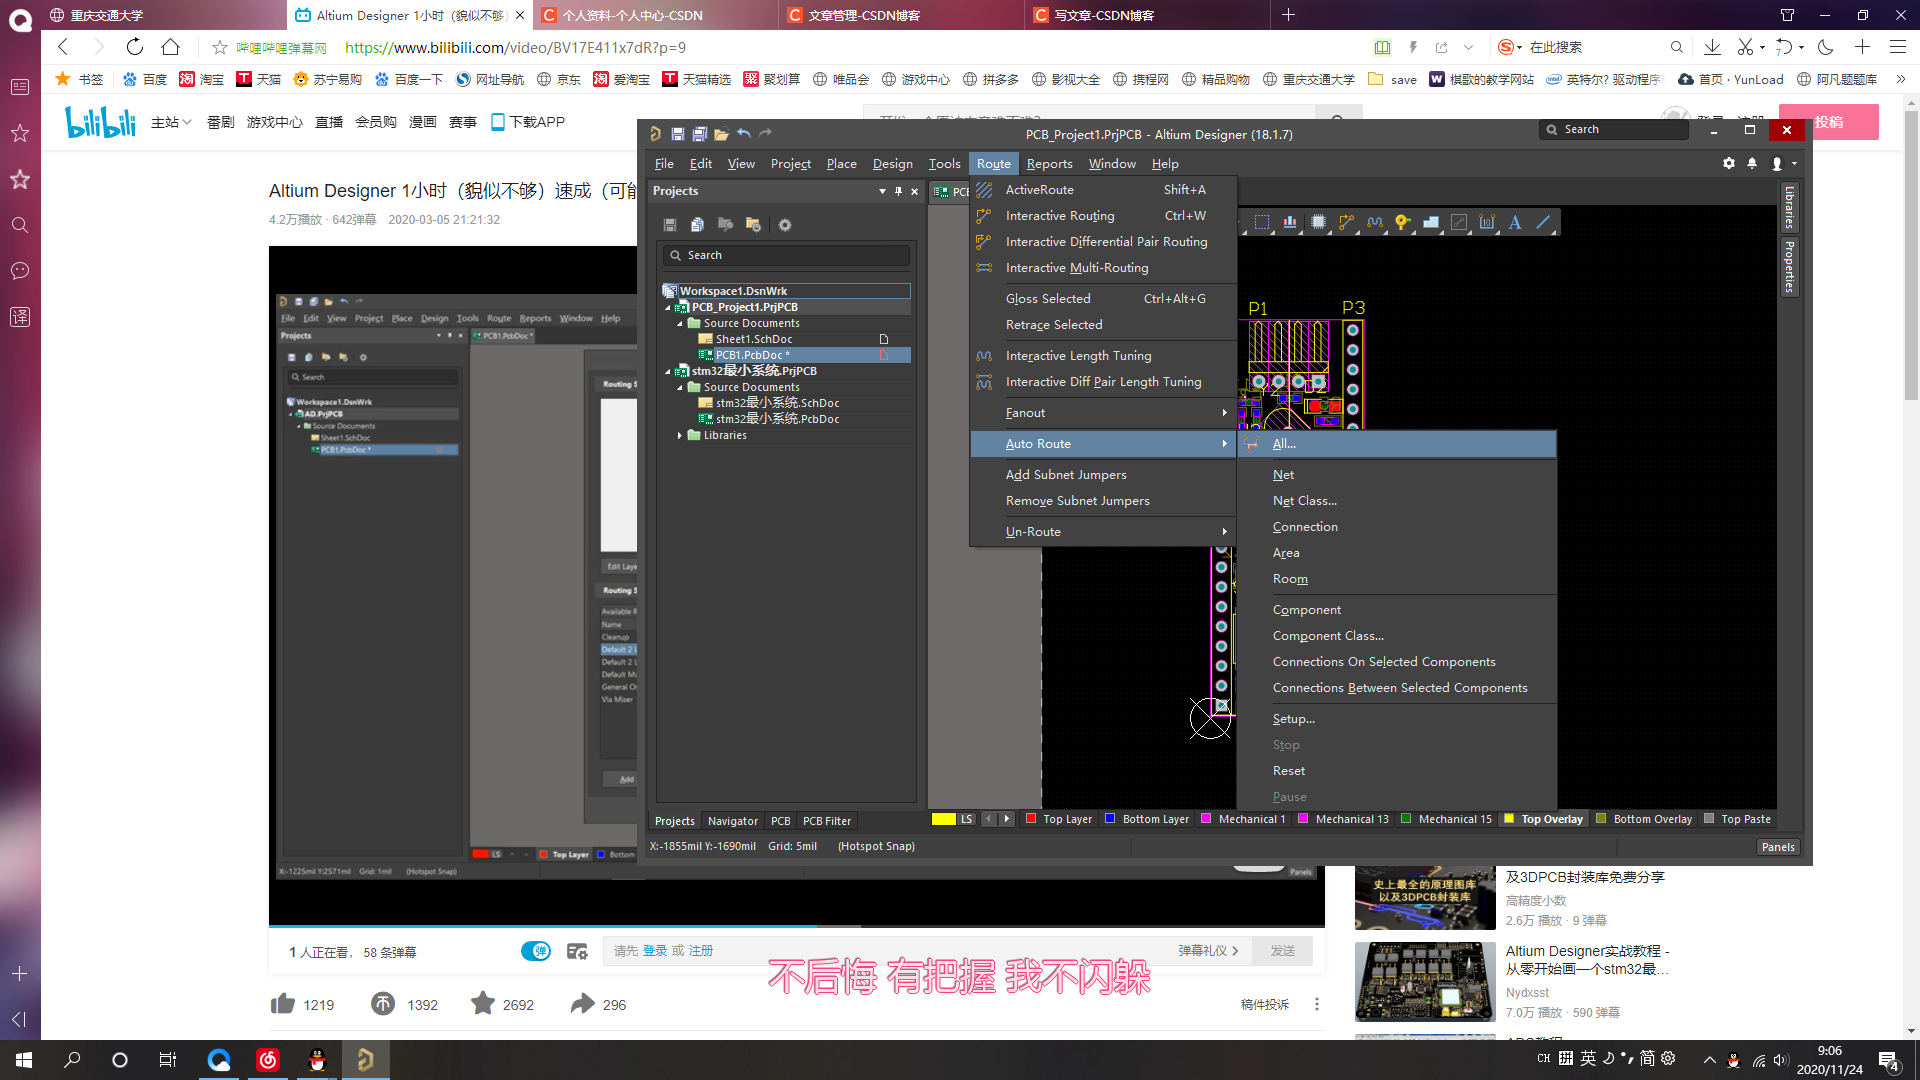Toggle the LS layer set button
The height and width of the screenshot is (1080, 1920).
click(x=966, y=819)
